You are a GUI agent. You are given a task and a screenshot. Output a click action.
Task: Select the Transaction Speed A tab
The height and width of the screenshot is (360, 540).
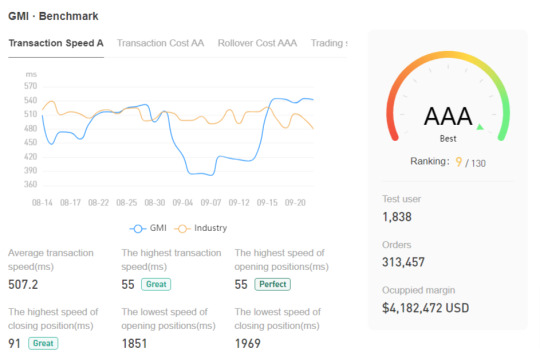[x=56, y=43]
